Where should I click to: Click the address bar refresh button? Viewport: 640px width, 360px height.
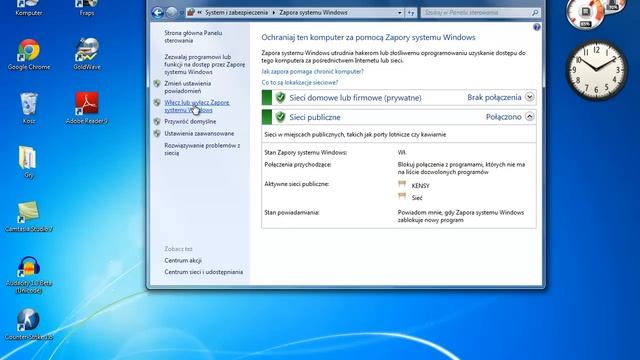point(411,13)
